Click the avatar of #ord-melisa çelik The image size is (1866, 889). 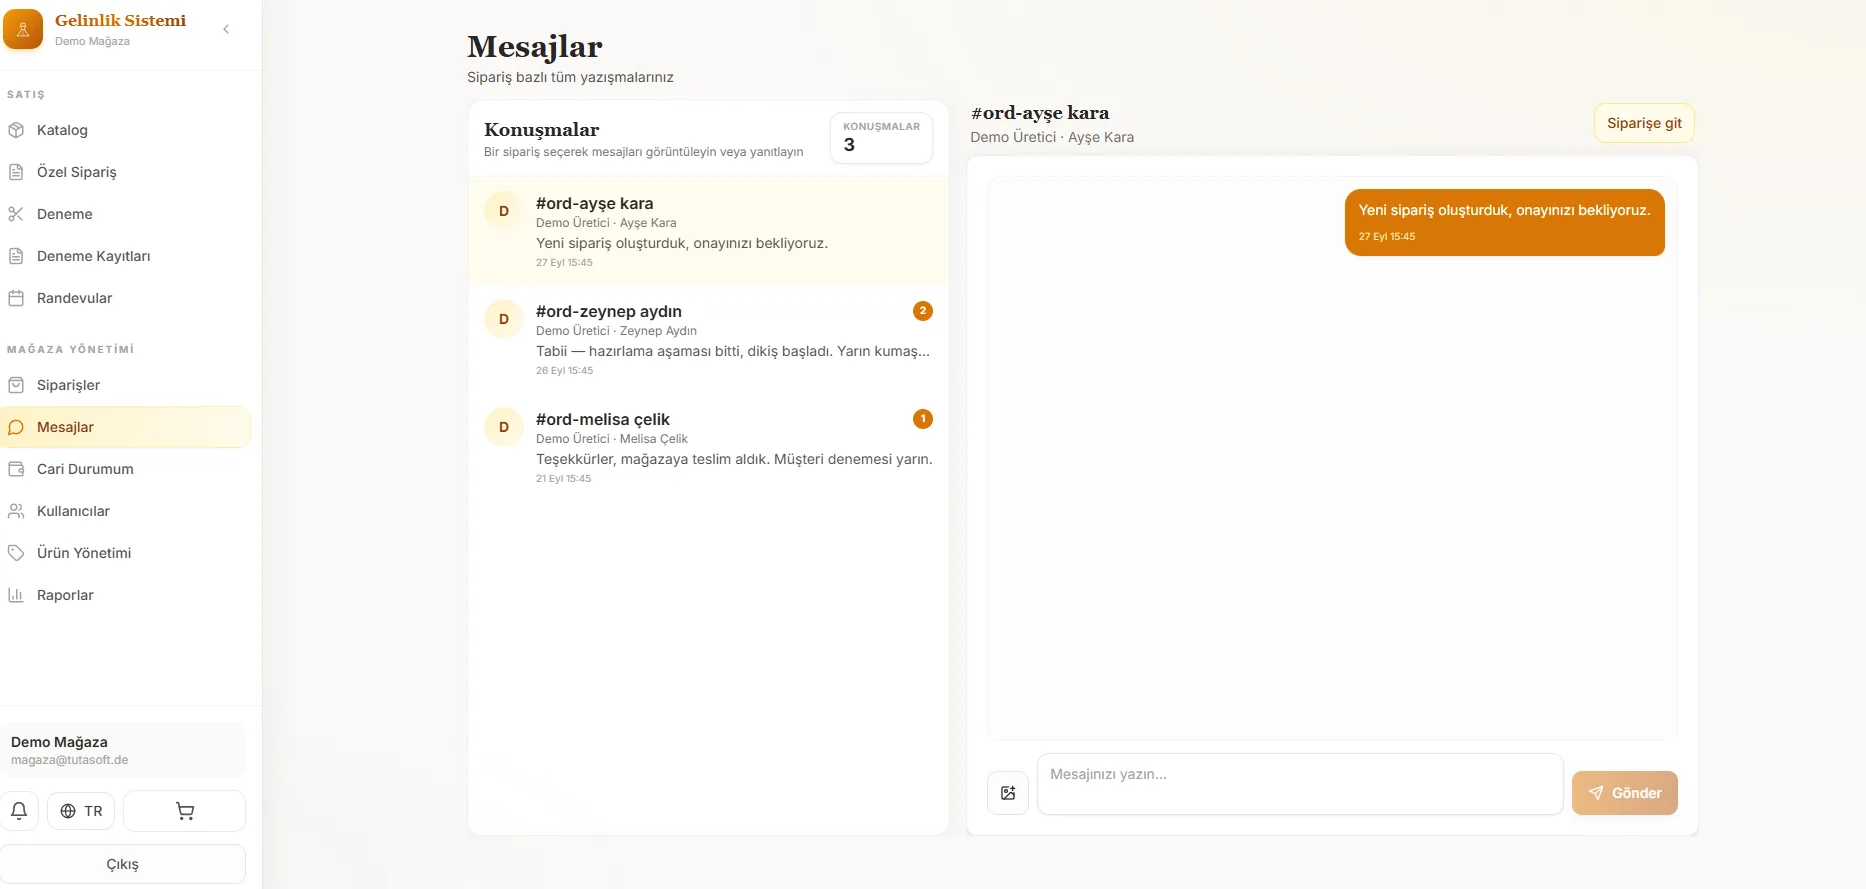click(x=504, y=427)
